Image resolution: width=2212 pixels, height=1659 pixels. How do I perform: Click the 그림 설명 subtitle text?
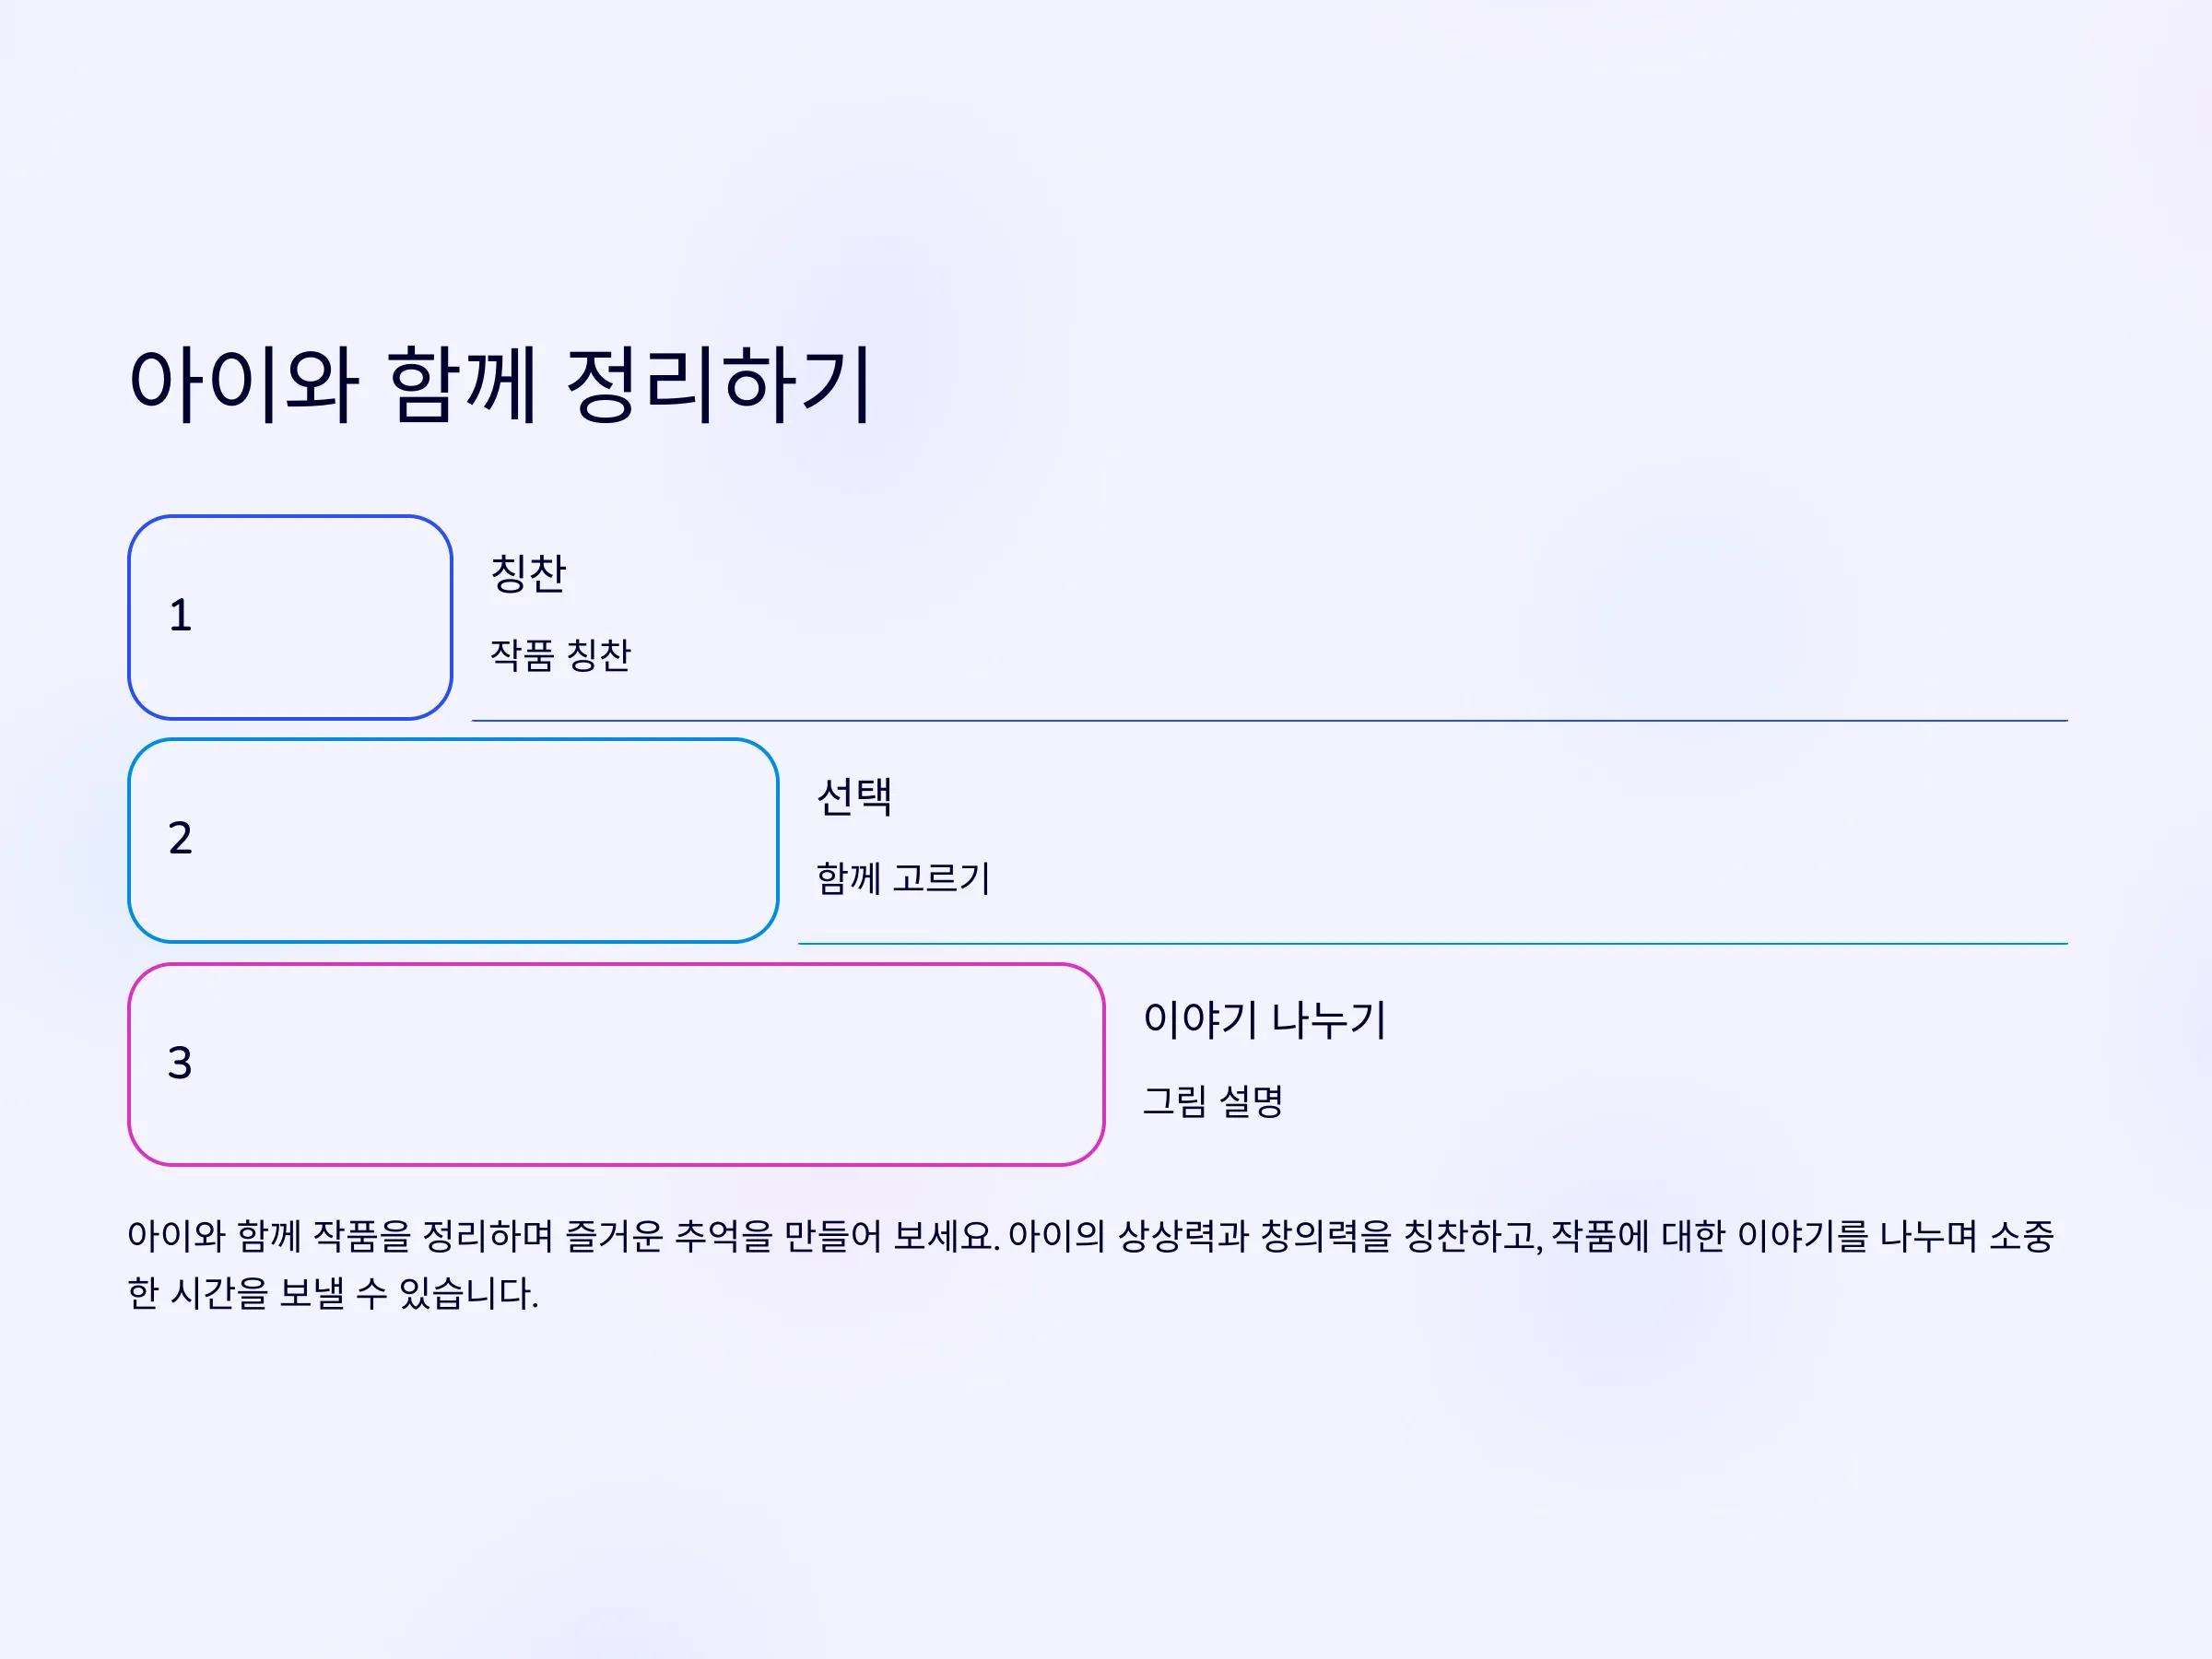point(1212,1101)
